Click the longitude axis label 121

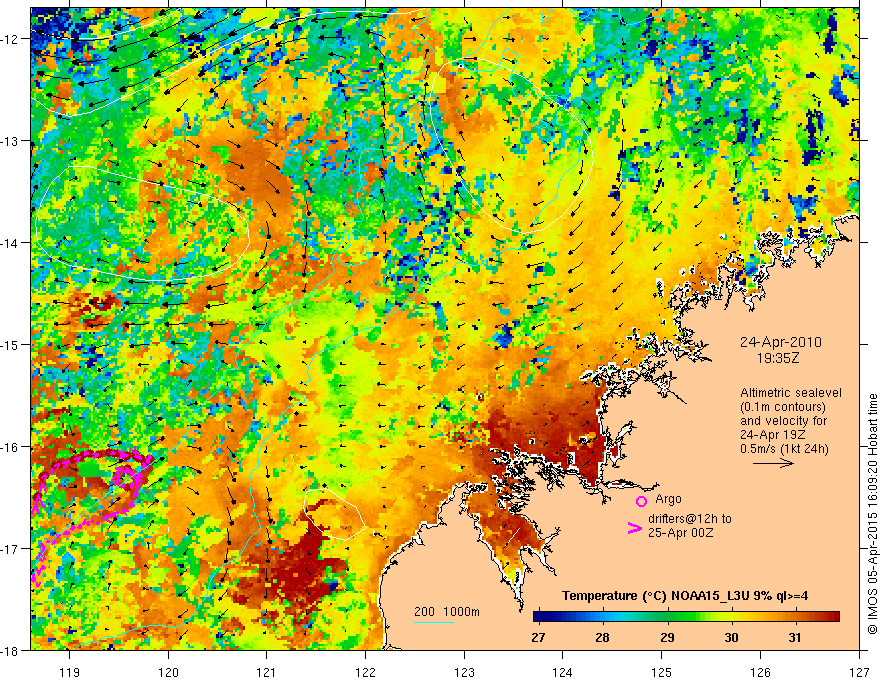[267, 672]
